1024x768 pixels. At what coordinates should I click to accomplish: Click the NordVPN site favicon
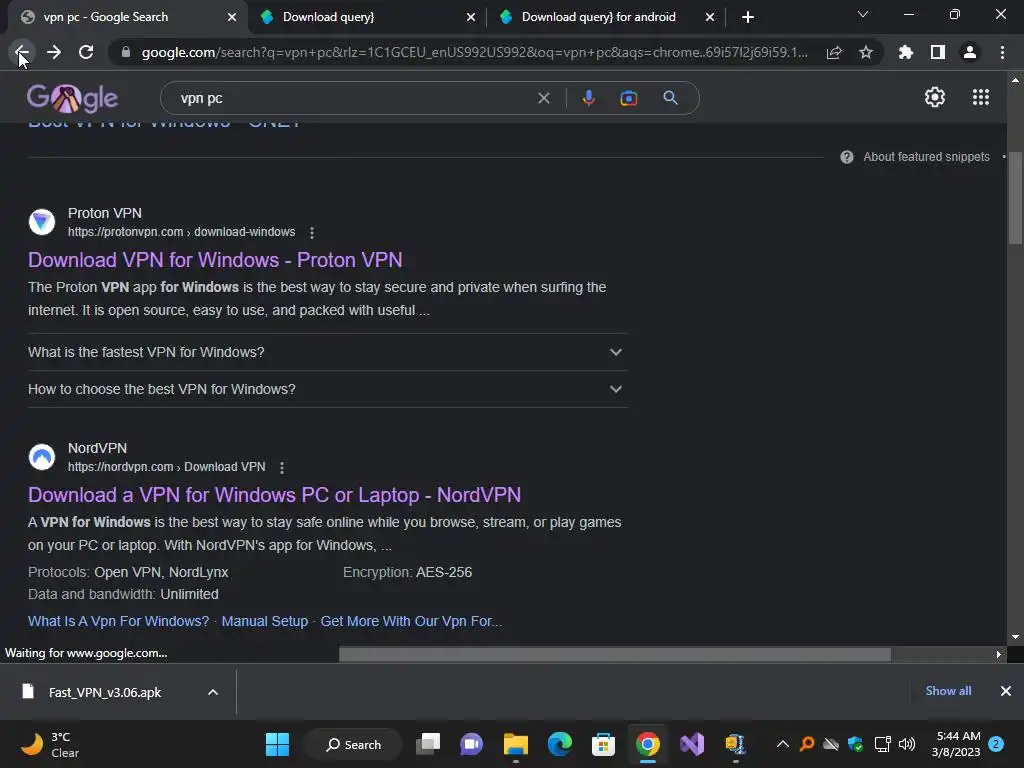point(42,457)
